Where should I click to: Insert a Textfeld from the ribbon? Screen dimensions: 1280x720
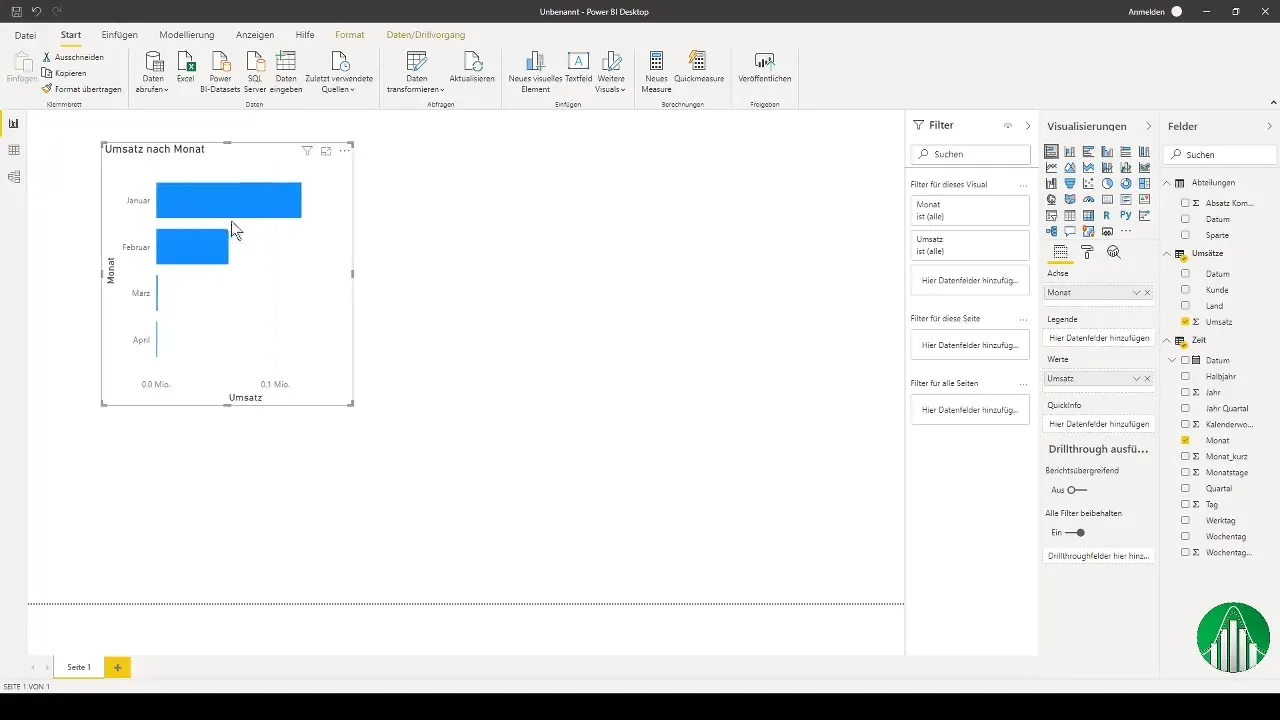pos(578,67)
